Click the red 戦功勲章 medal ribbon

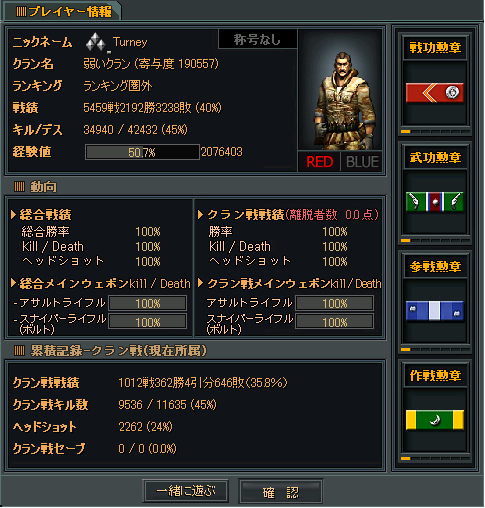click(435, 93)
